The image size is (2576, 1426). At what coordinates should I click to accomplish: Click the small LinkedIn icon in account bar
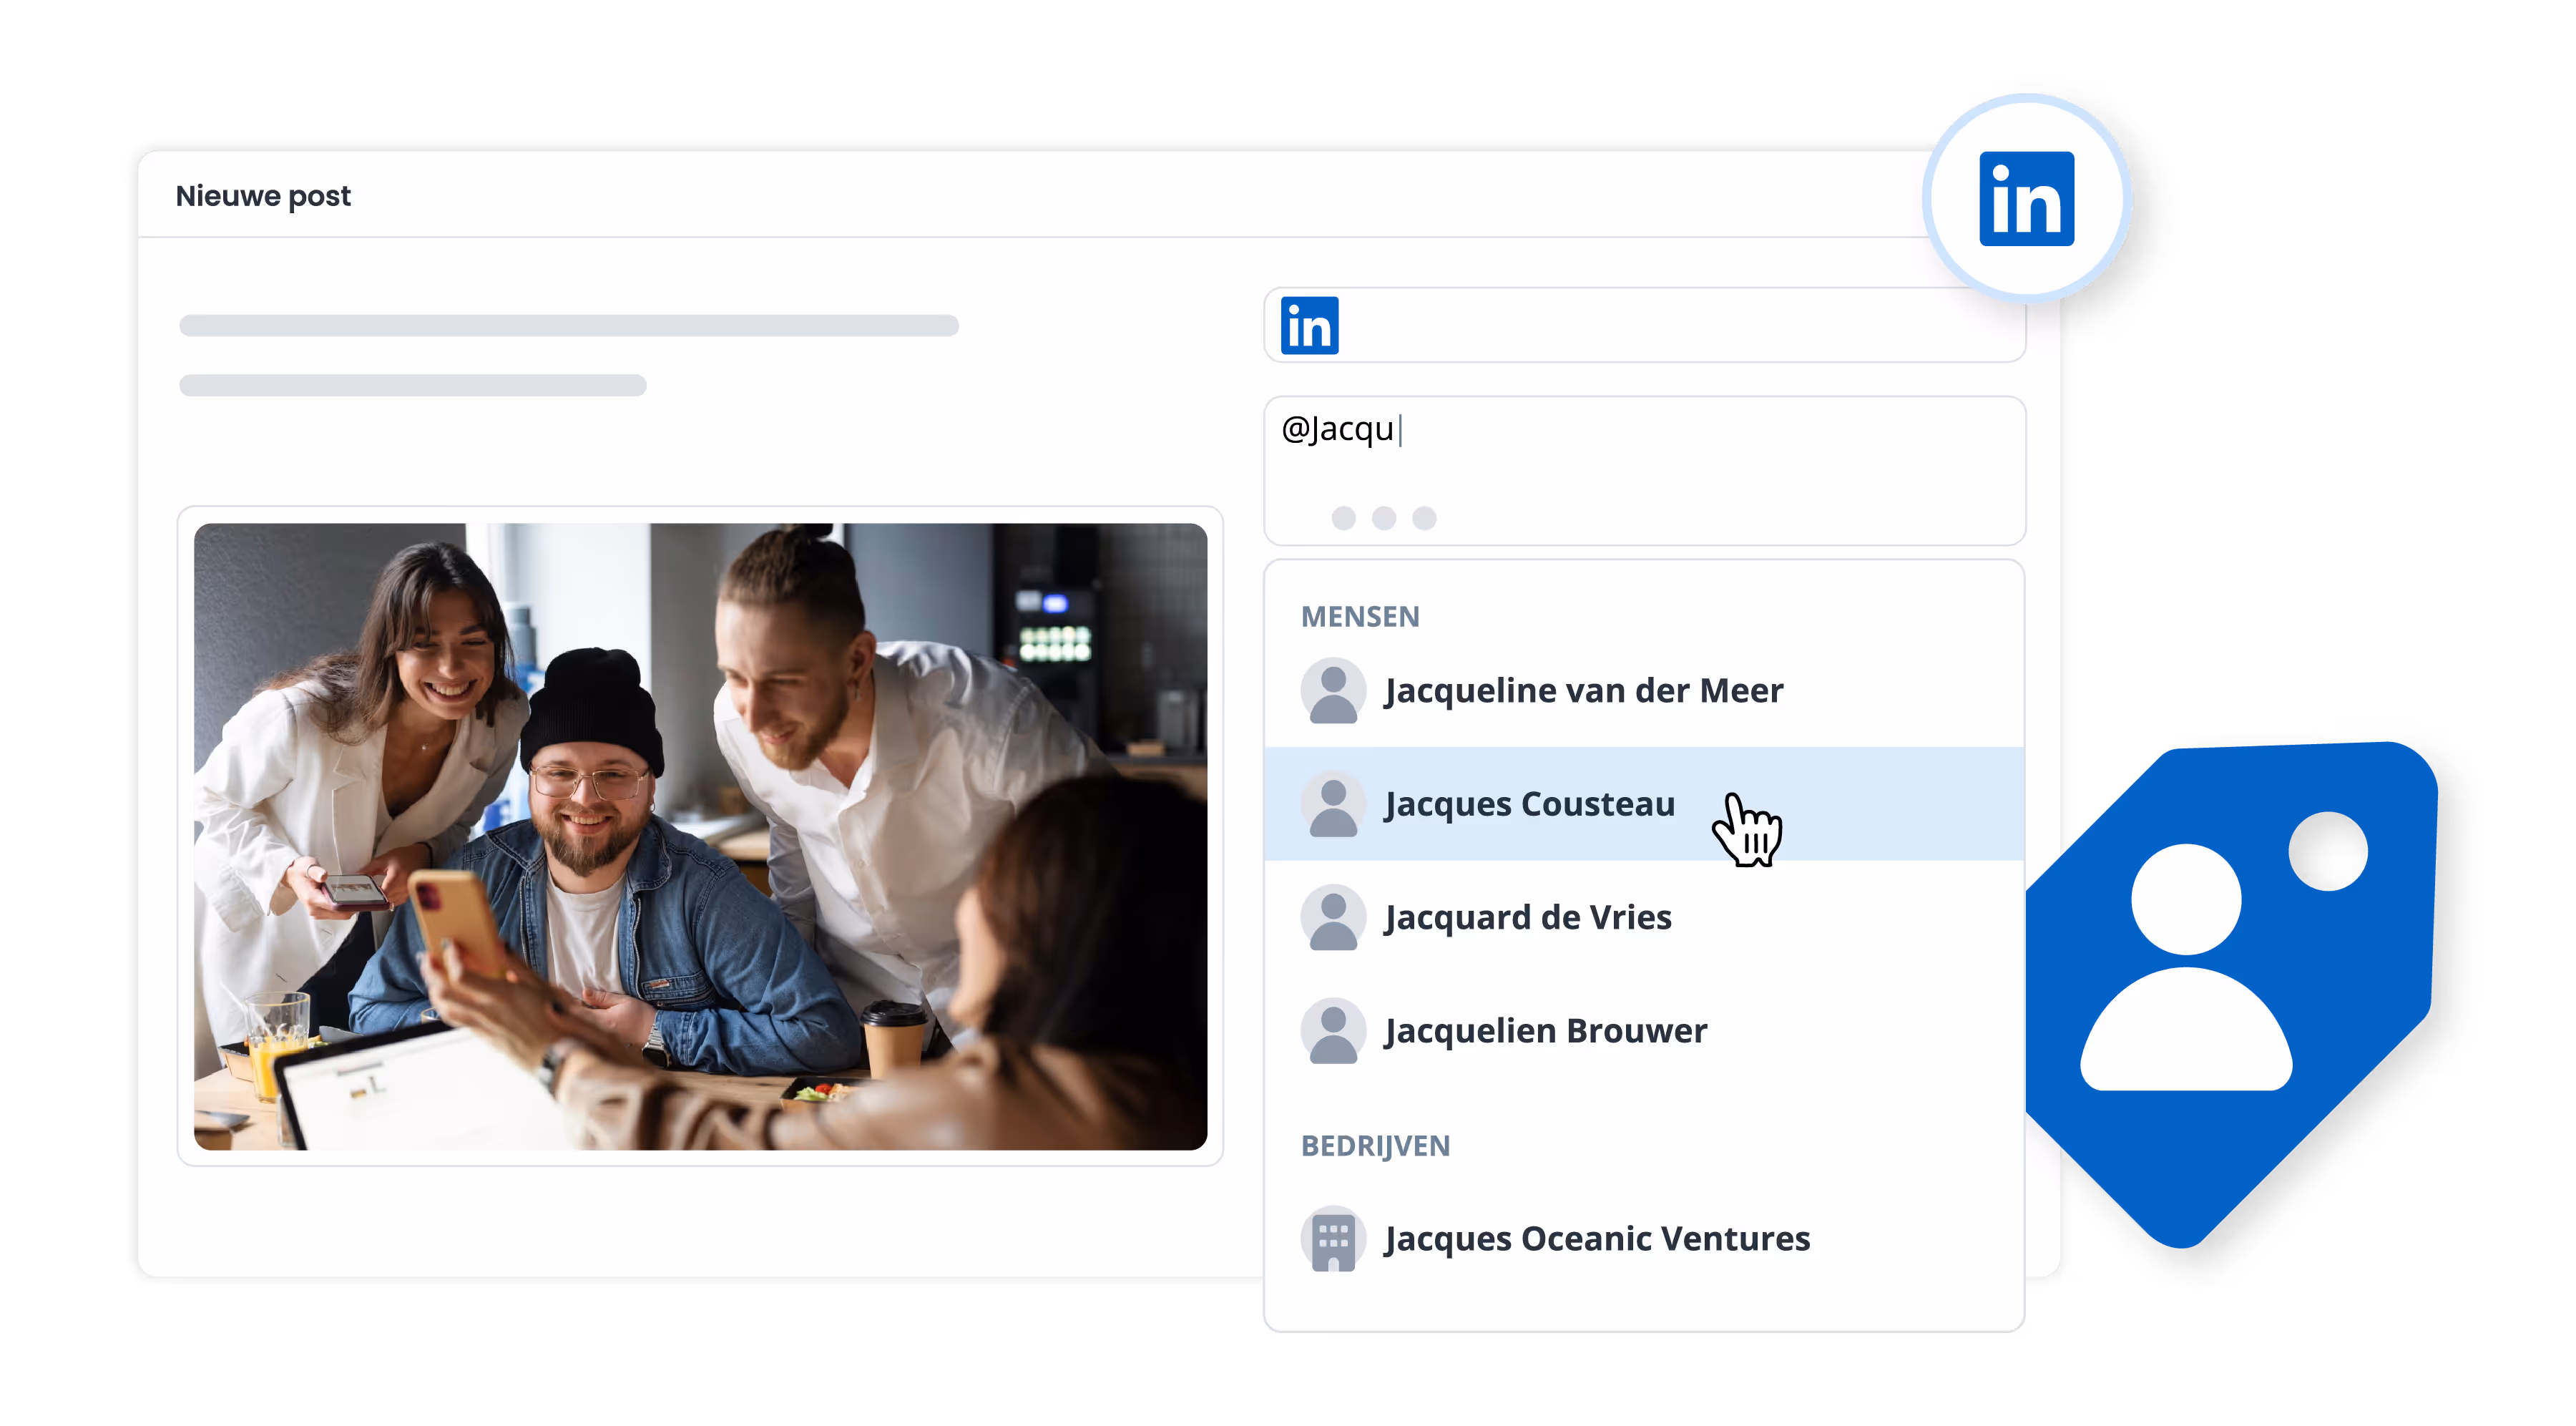point(1309,325)
